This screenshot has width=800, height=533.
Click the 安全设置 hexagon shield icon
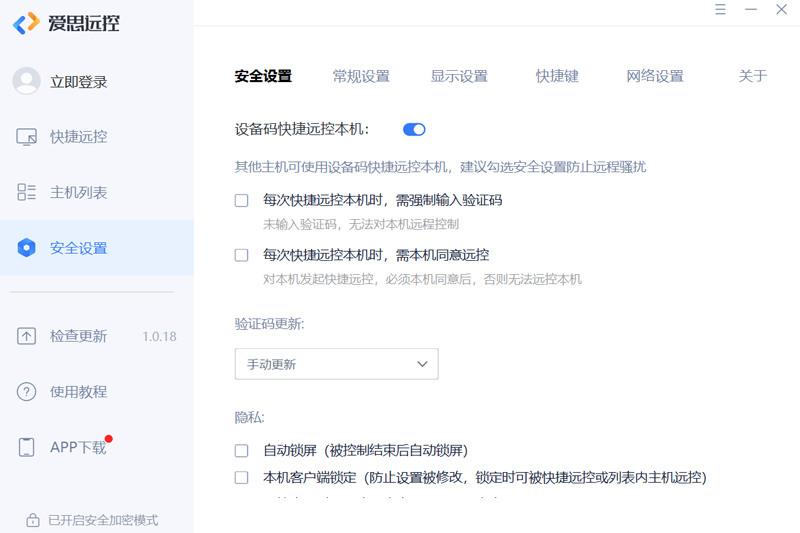click(x=27, y=248)
